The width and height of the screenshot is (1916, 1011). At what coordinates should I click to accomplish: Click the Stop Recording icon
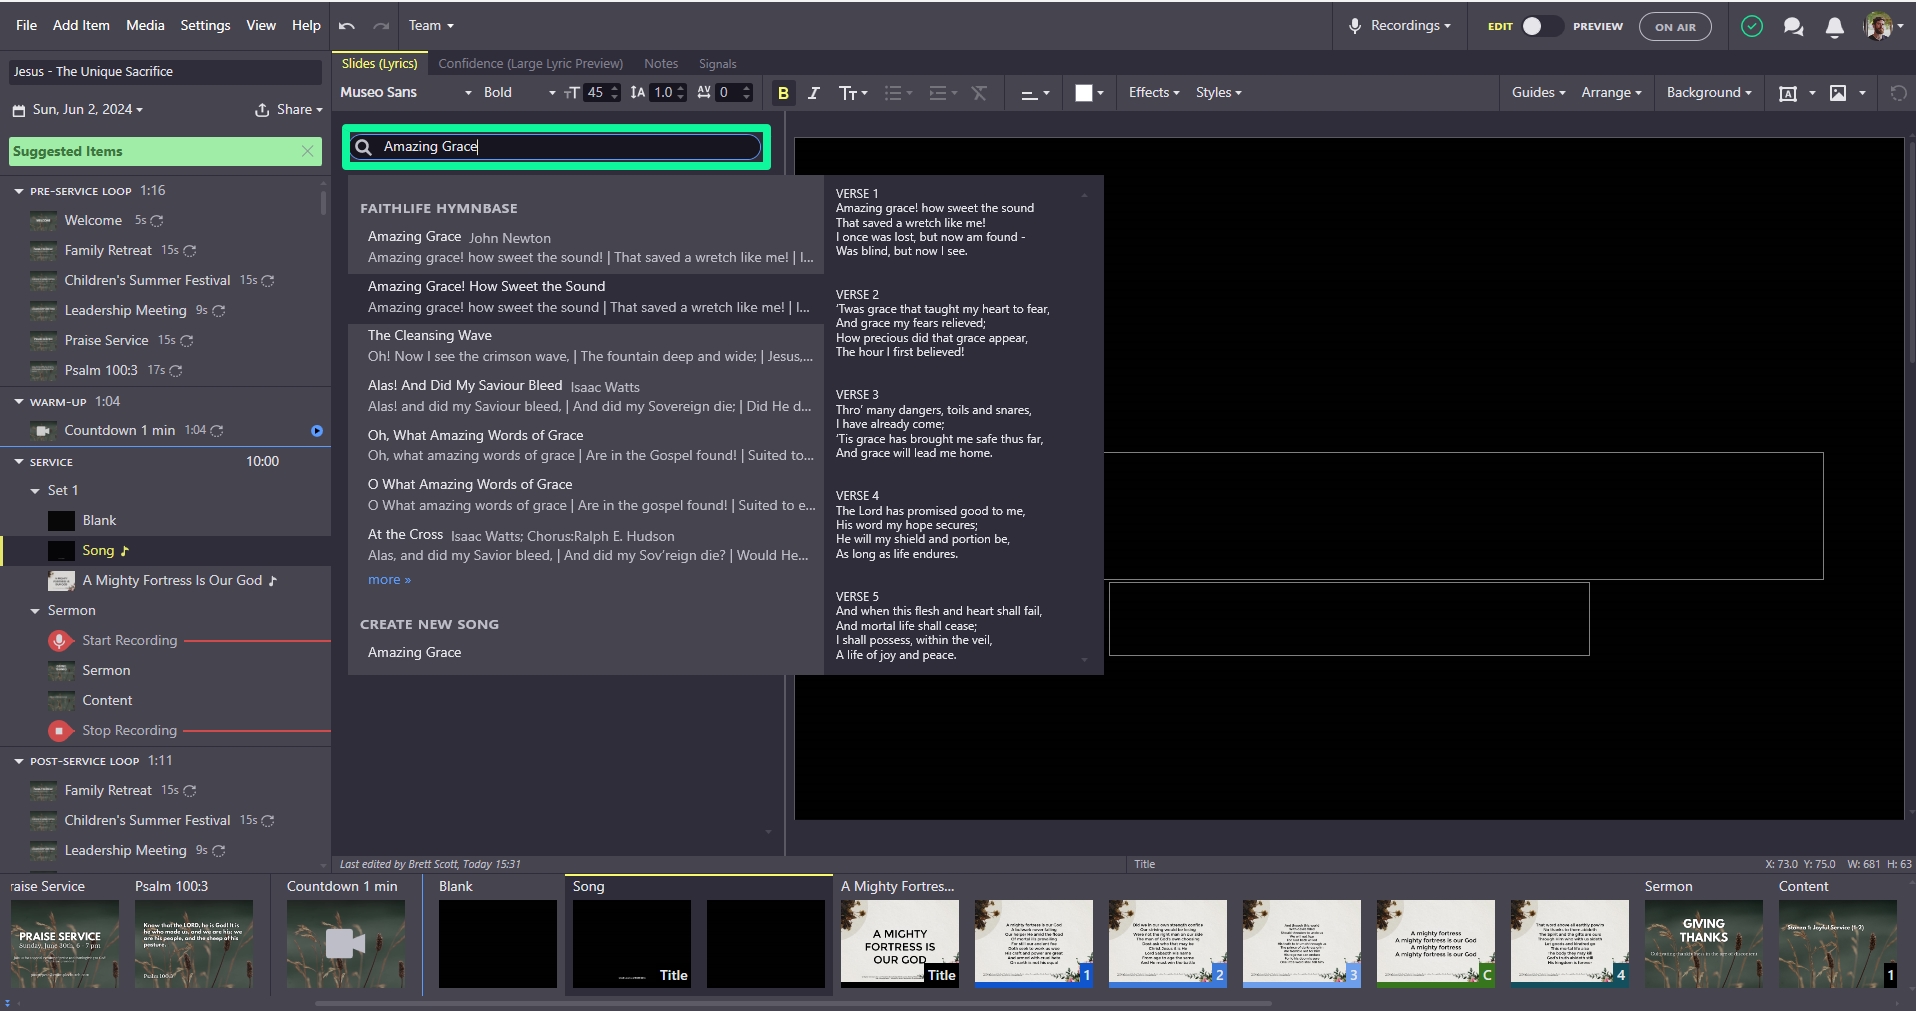[x=60, y=731]
